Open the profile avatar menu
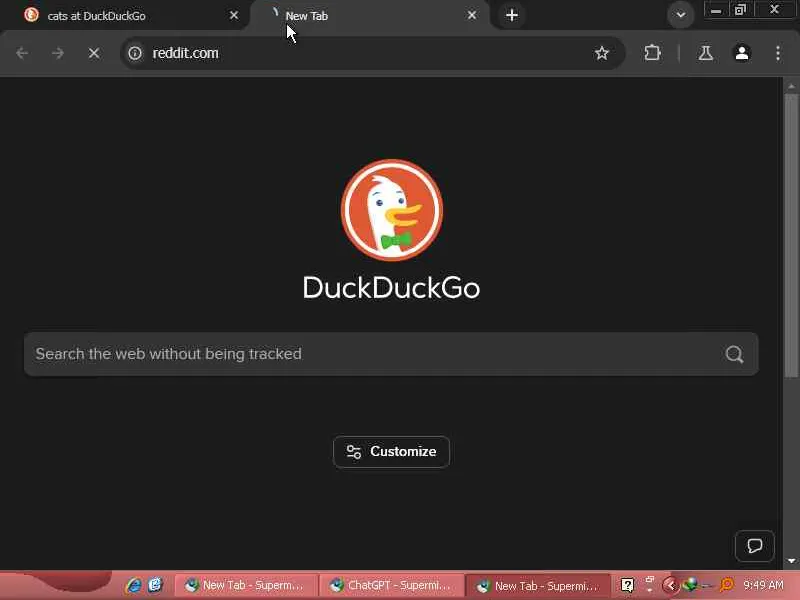Viewport: 800px width, 600px height. [x=742, y=53]
